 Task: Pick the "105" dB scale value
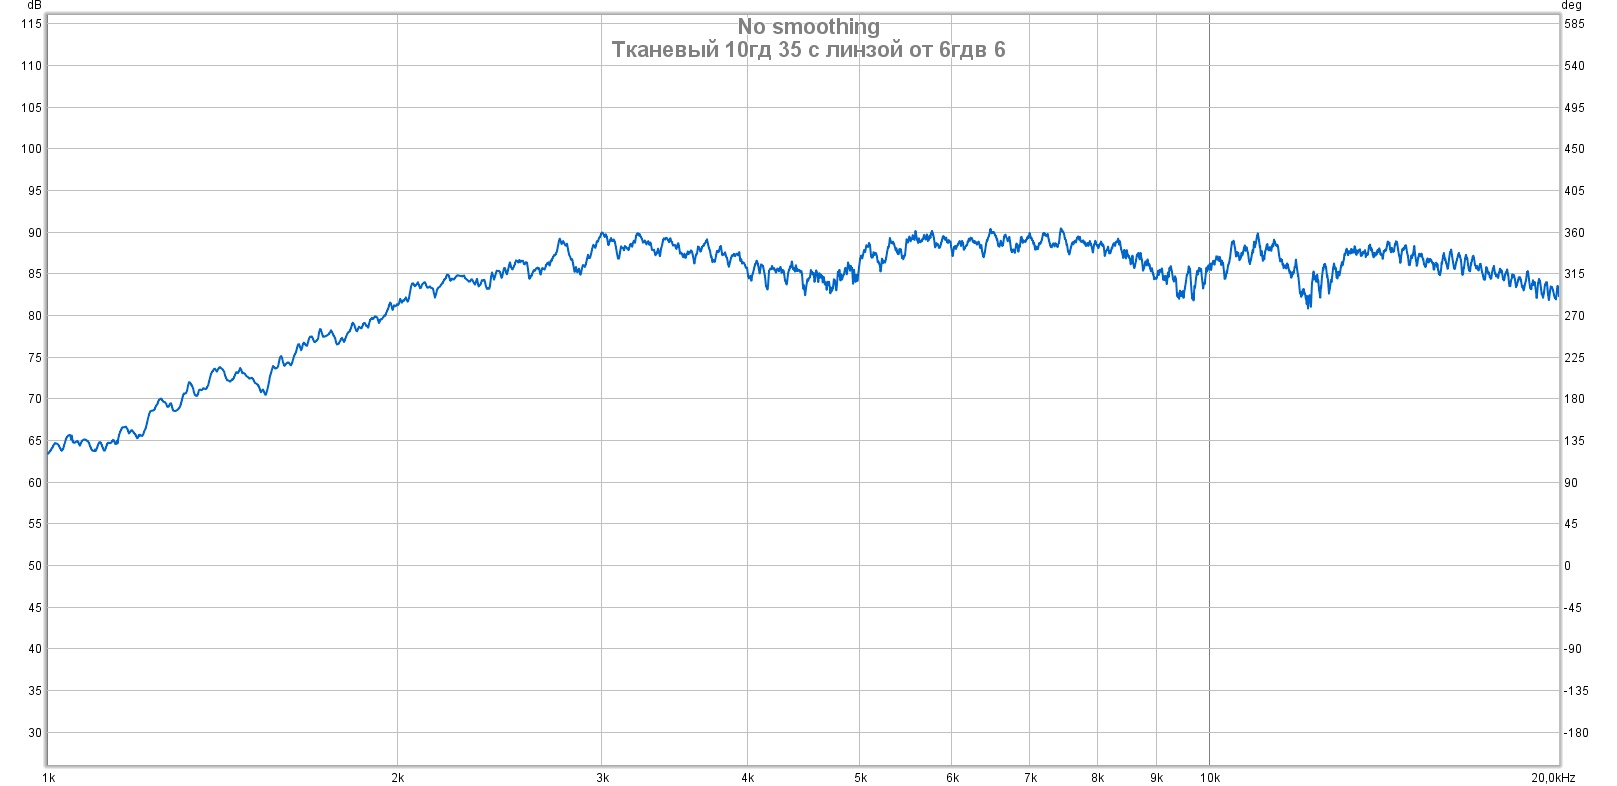32,108
